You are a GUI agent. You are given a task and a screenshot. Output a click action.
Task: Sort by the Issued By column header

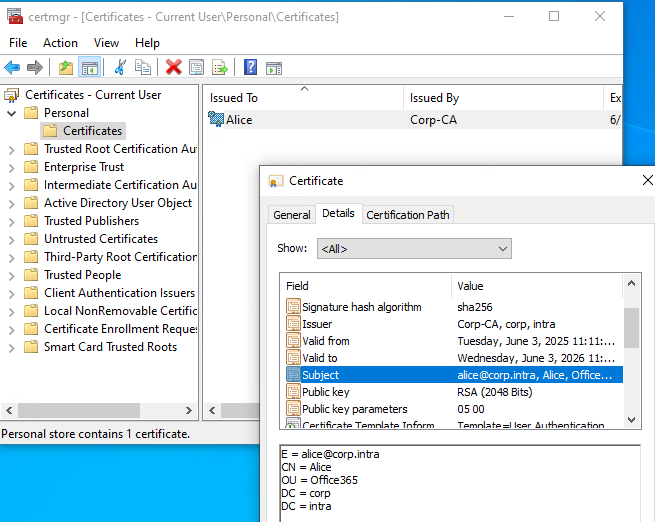[434, 98]
